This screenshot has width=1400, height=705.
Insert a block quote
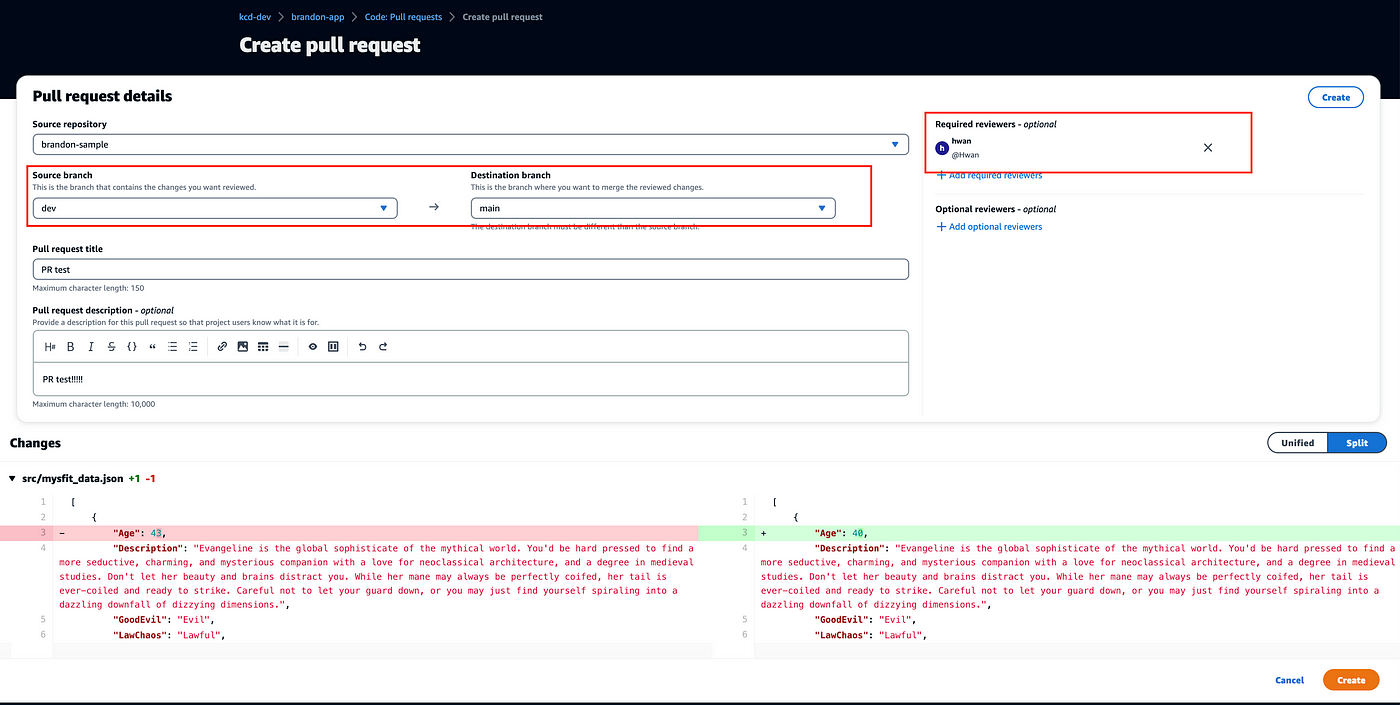152,347
